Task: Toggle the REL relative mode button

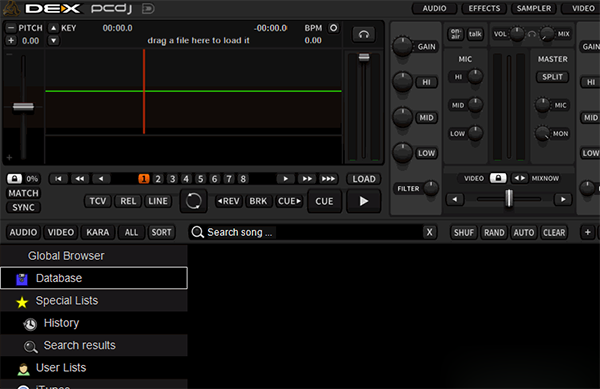Action: 128,201
